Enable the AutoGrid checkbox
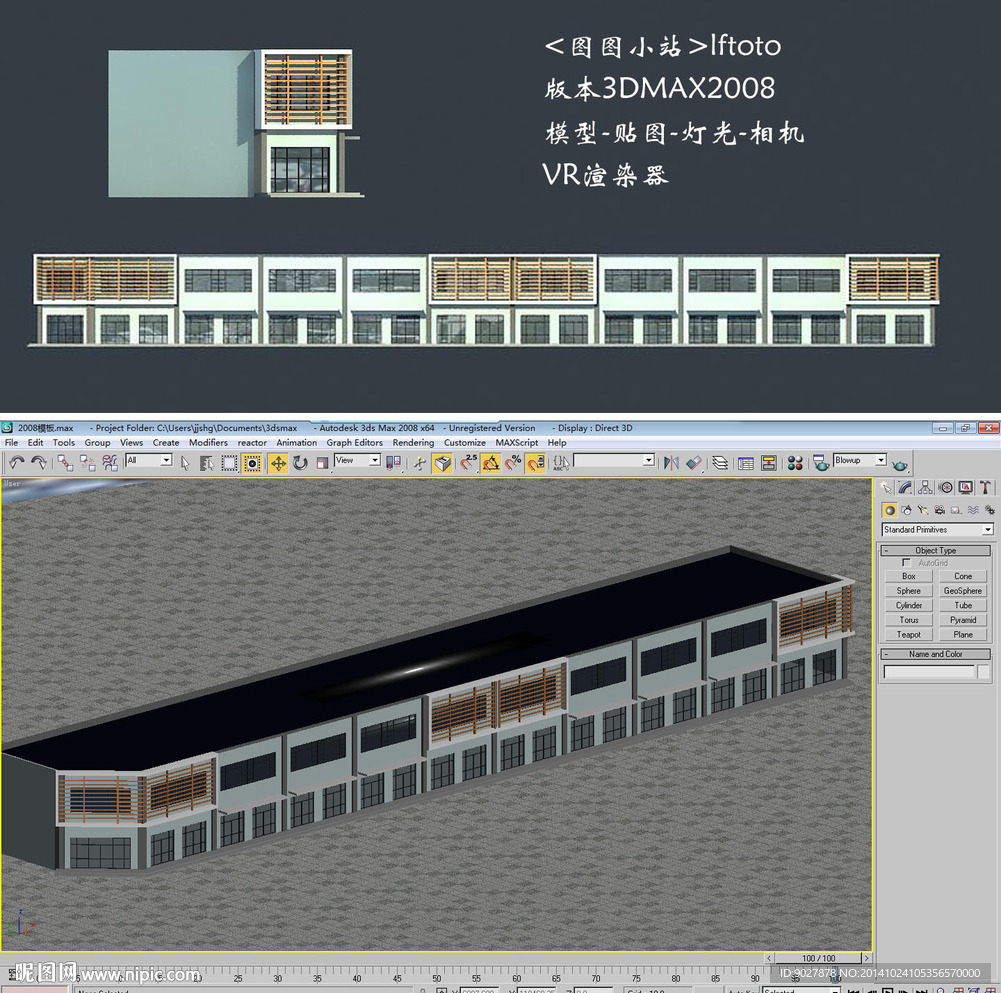This screenshot has width=1001, height=993. point(907,563)
